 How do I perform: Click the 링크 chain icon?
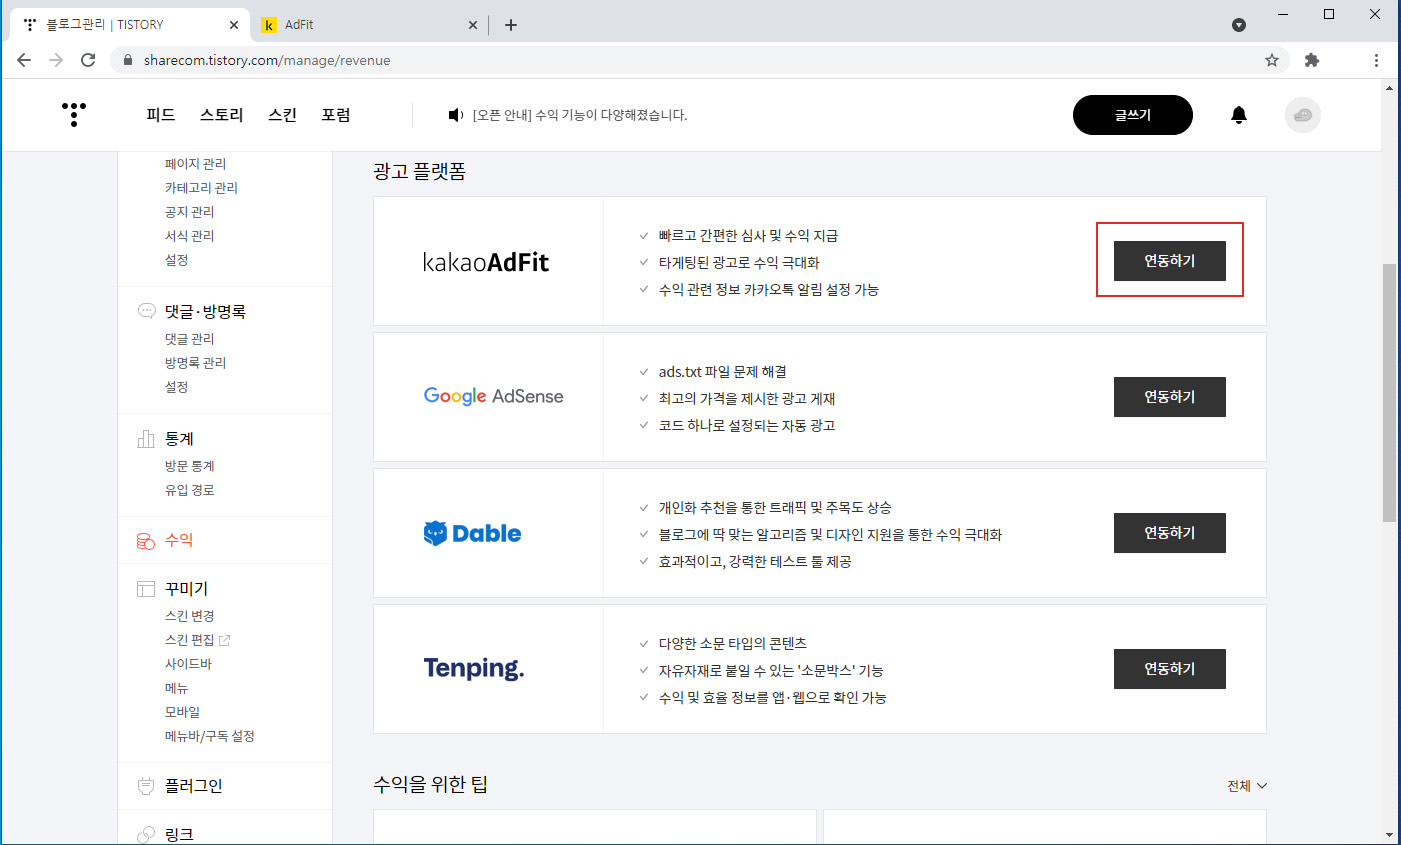(146, 834)
